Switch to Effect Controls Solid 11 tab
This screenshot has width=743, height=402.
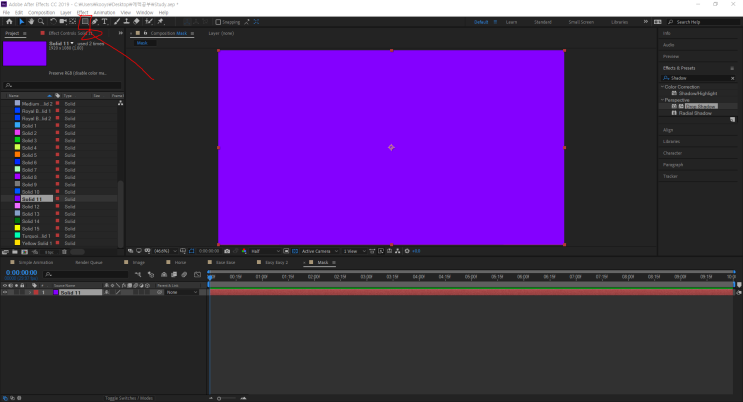coord(70,33)
